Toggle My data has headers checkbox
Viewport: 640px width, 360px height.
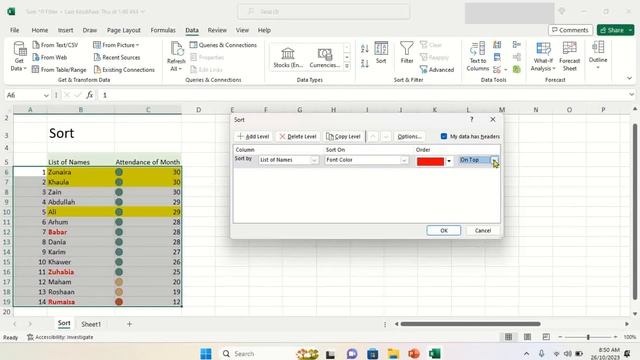444,136
